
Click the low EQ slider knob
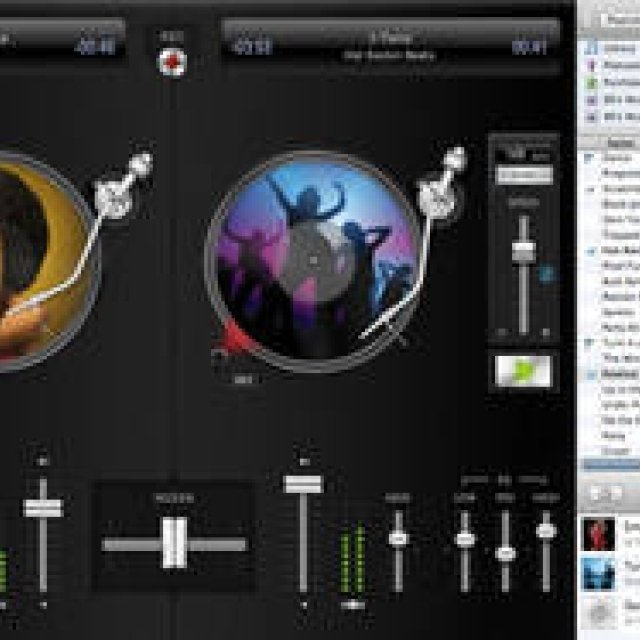(465, 540)
